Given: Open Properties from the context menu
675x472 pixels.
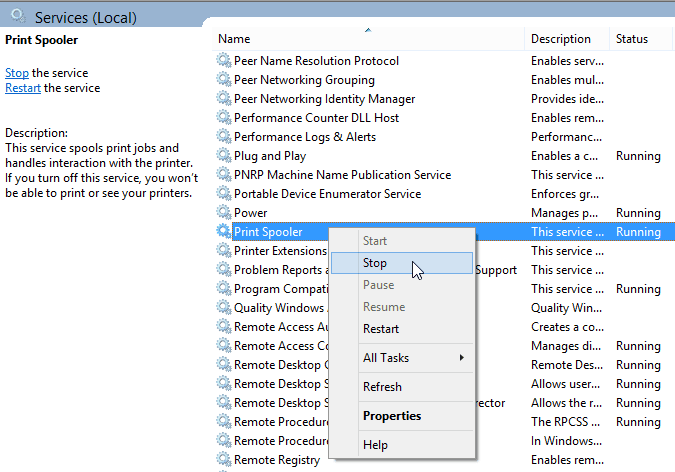Looking at the screenshot, I should coord(392,416).
